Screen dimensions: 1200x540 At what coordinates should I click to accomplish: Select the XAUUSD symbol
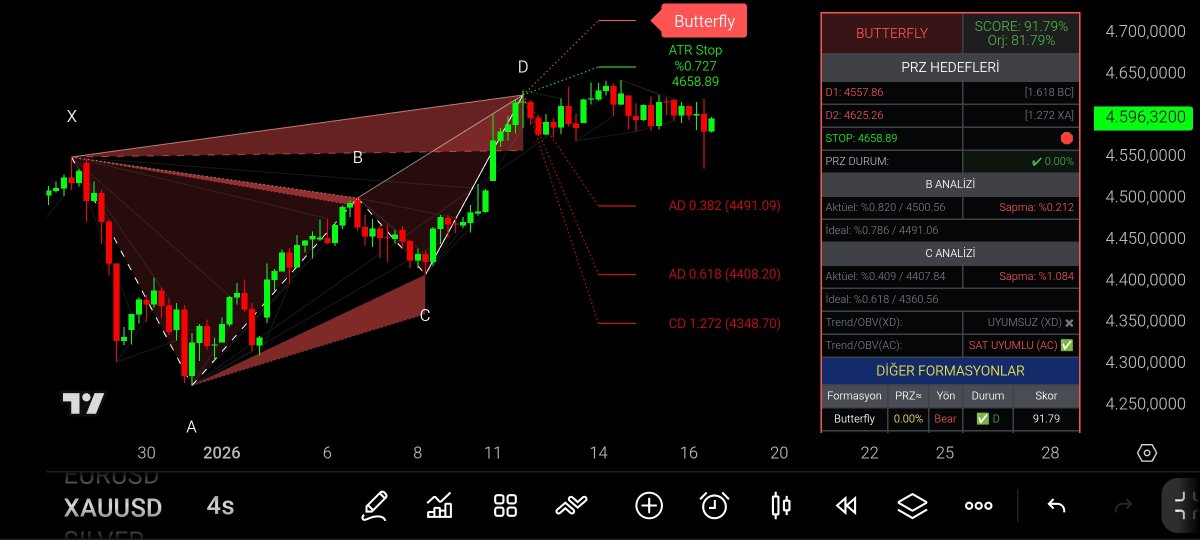[113, 508]
